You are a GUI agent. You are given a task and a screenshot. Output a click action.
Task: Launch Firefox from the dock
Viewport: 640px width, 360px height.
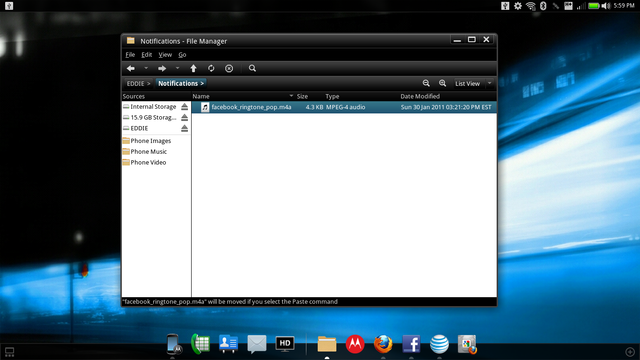[383, 344]
